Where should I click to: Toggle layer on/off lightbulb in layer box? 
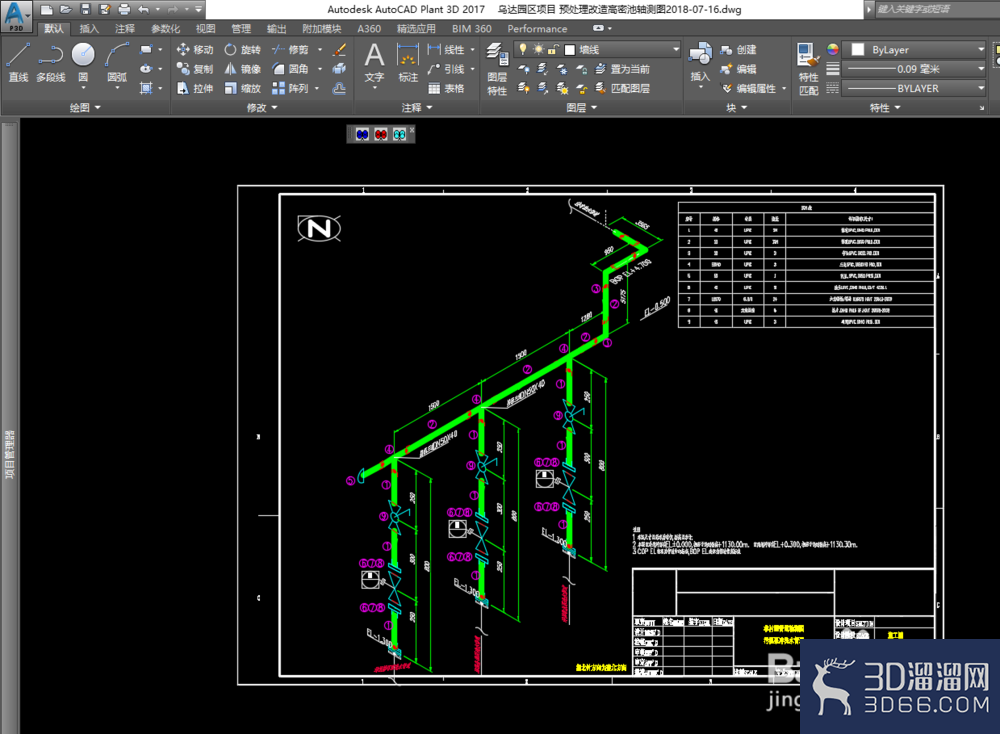523,49
